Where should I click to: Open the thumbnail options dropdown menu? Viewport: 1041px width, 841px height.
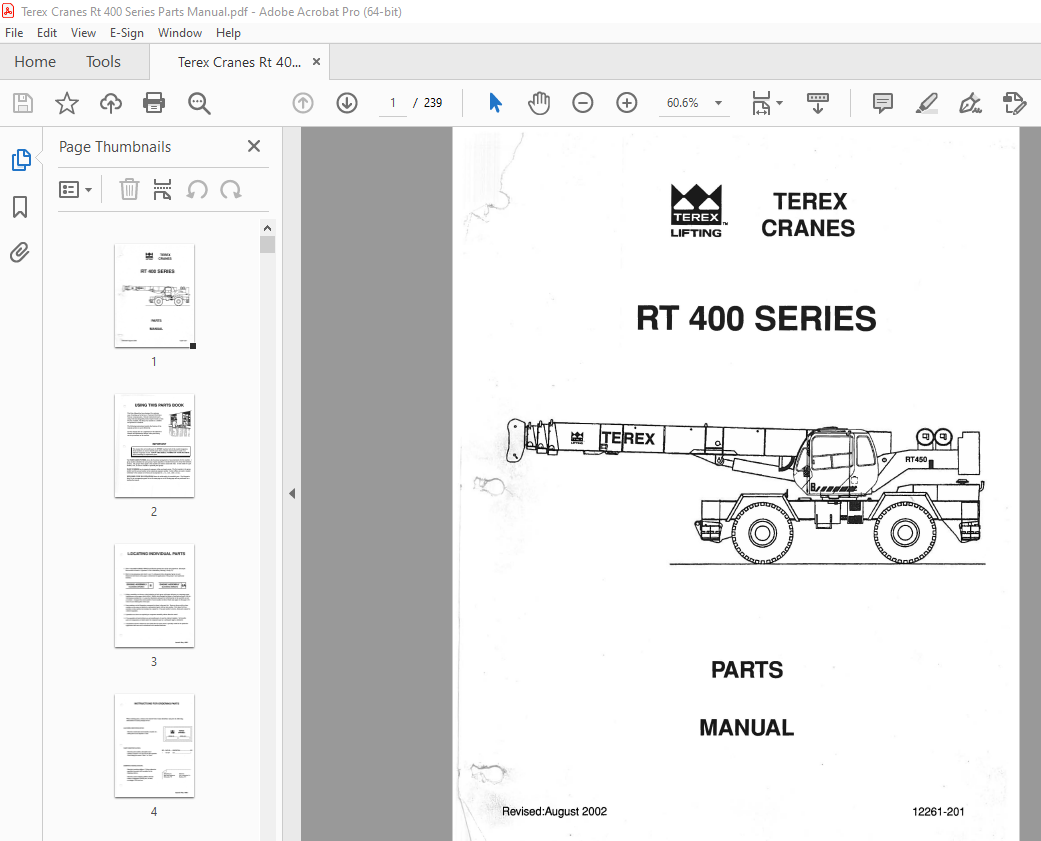[75, 190]
